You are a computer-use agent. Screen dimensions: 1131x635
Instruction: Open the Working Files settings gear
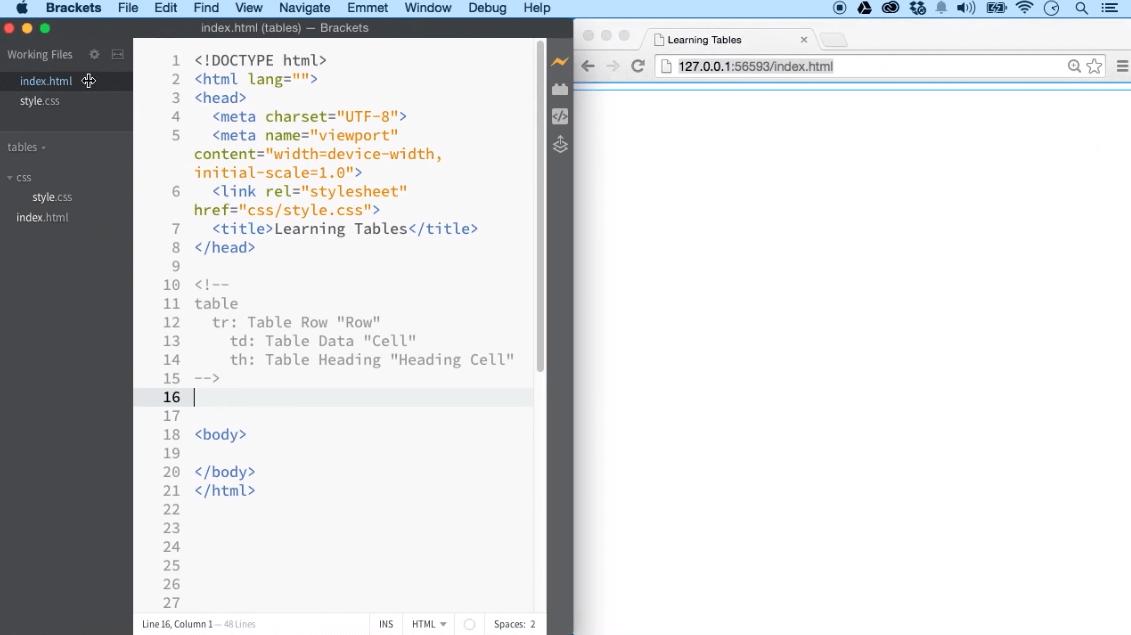(x=94, y=55)
